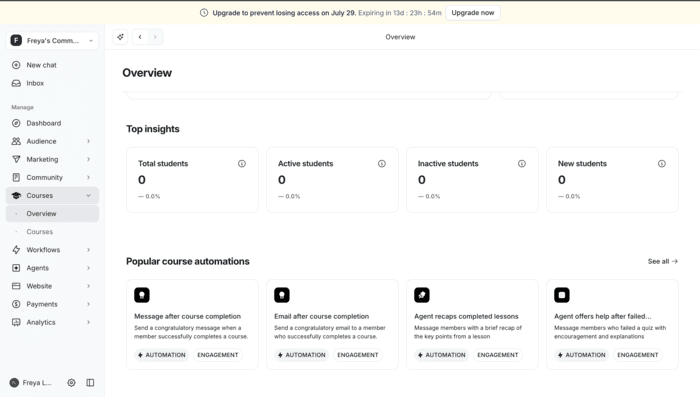This screenshot has height=397, width=700.
Task: Select the Courses sub-item
Action: (52, 232)
